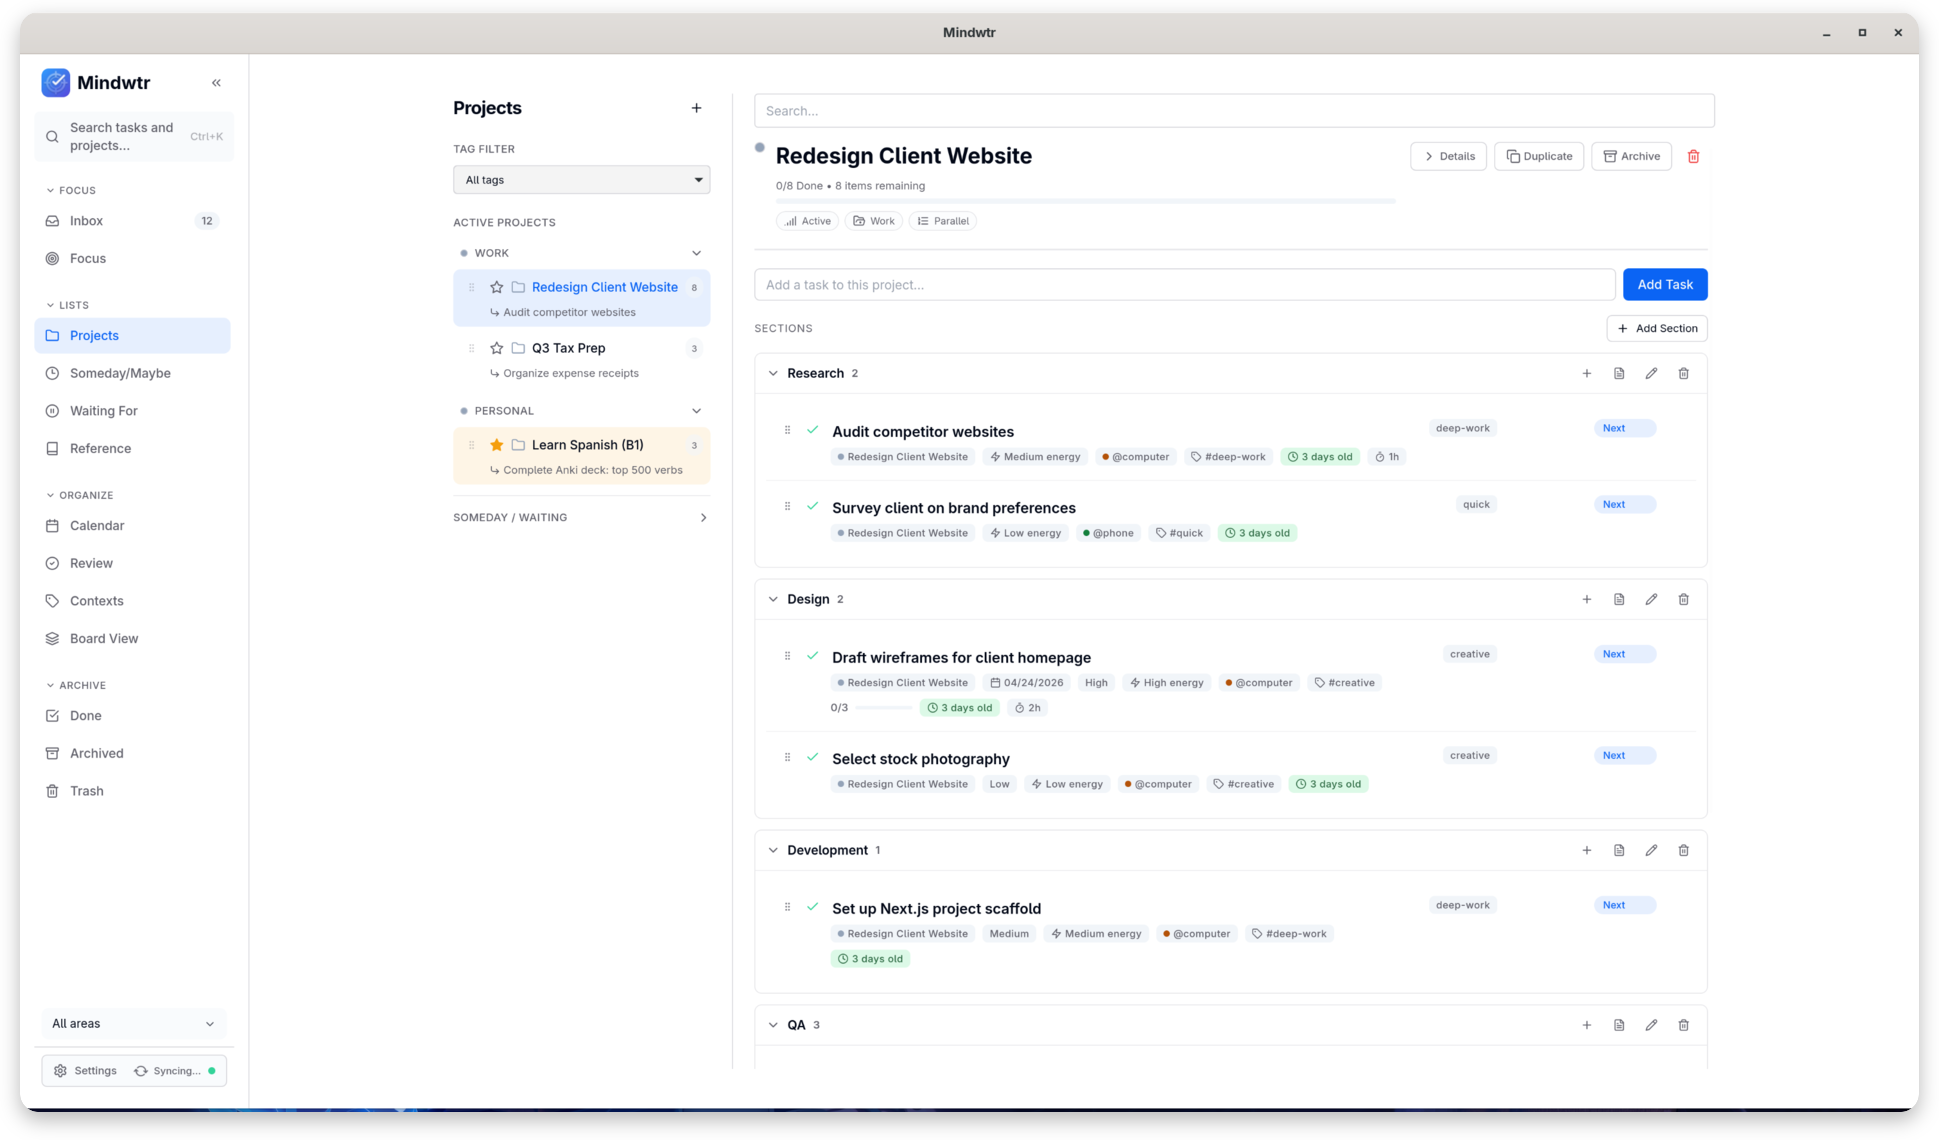Delete the QA section trash icon

1683,1025
